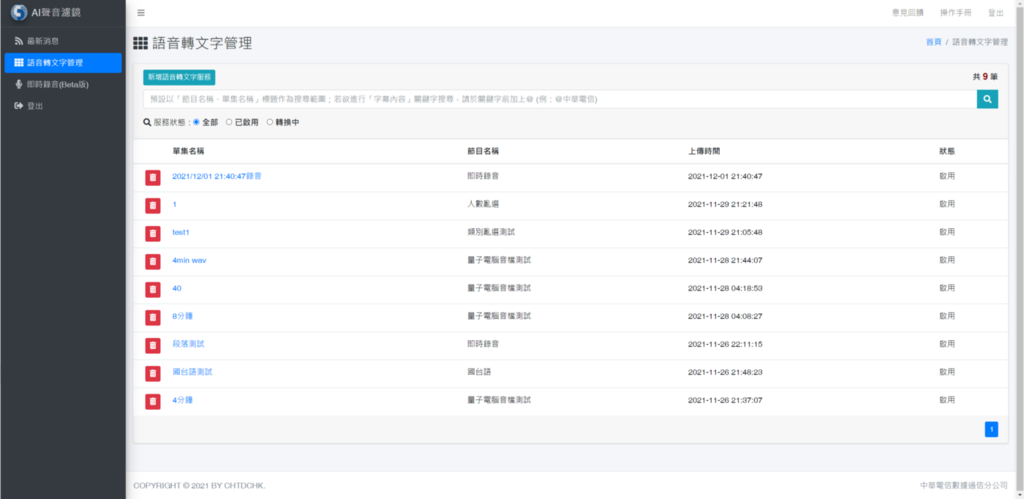Click the 共 9 筆 record count
Image resolution: width=1024 pixels, height=499 pixels.
[x=985, y=76]
